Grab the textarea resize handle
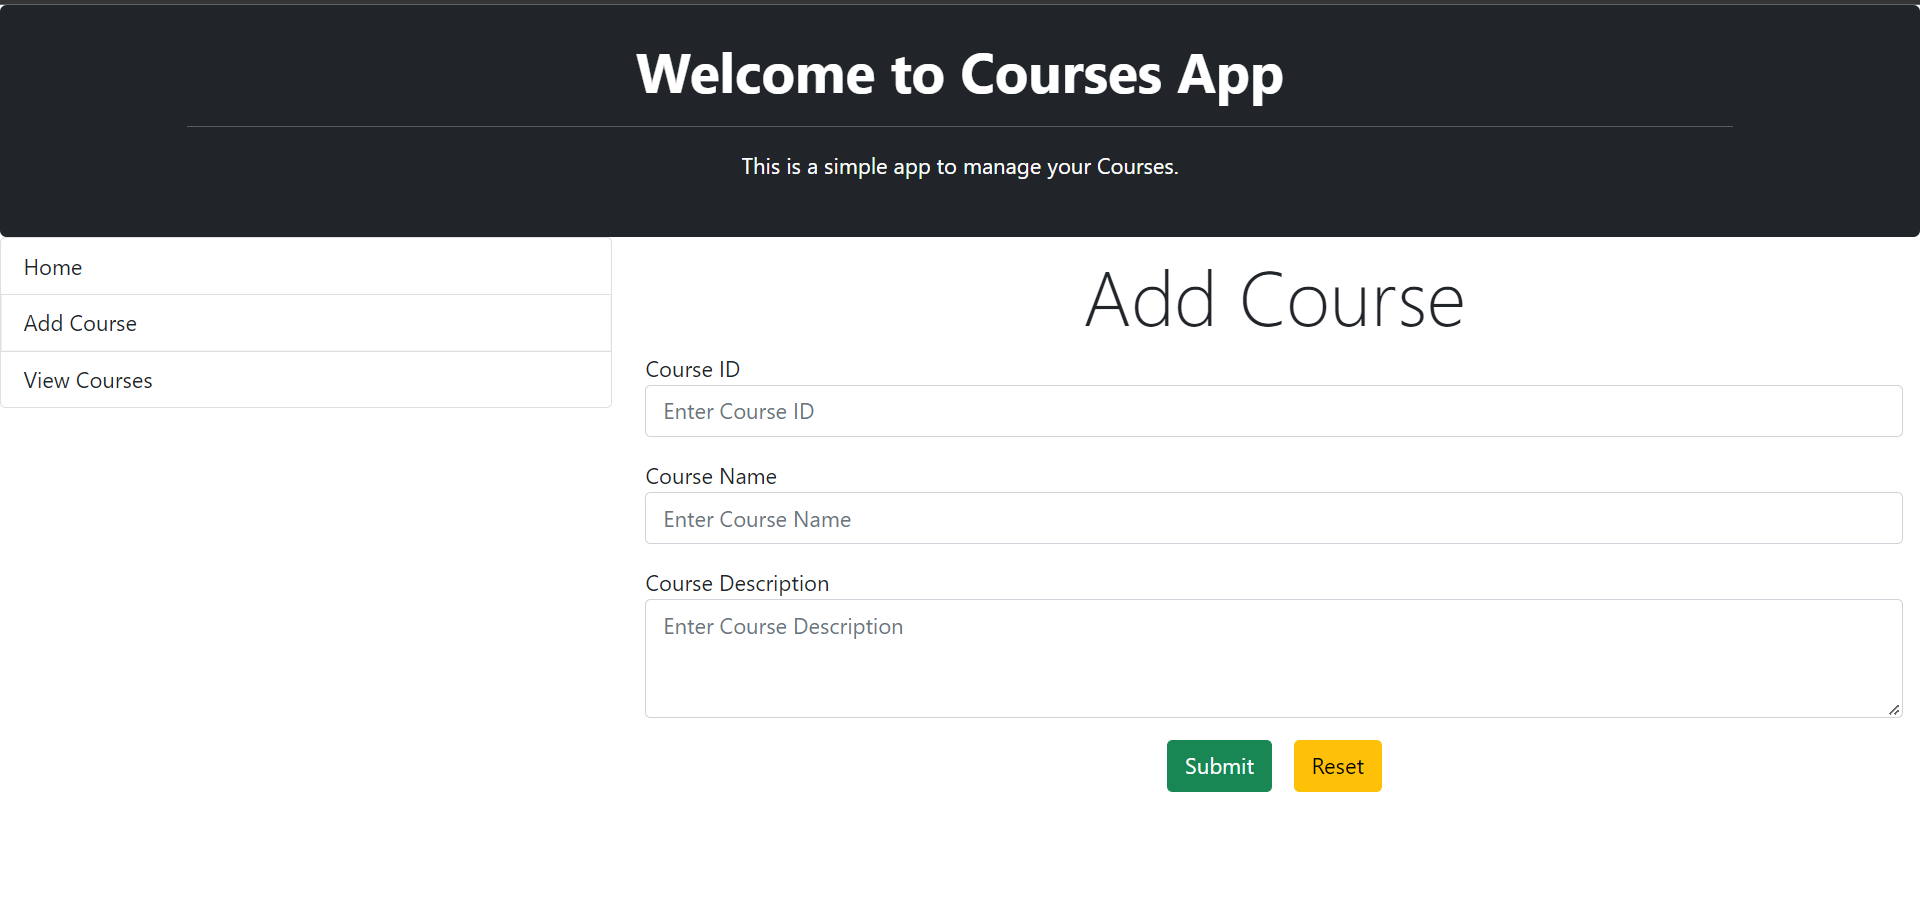The width and height of the screenshot is (1920, 900). [1894, 710]
